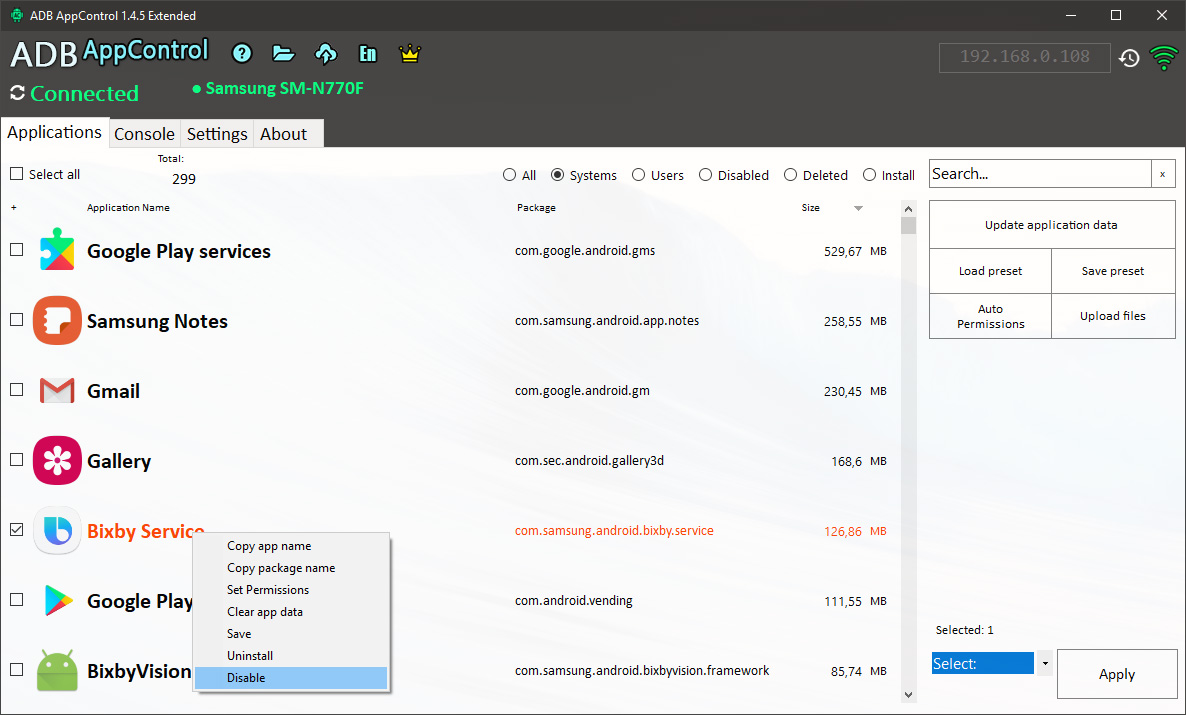This screenshot has height=715, width=1186.
Task: Click the Auto Permissions button
Action: click(990, 316)
